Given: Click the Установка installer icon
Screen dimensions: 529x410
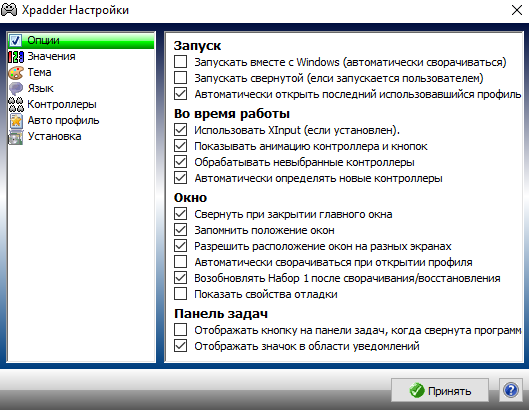Looking at the screenshot, I should 16,137.
